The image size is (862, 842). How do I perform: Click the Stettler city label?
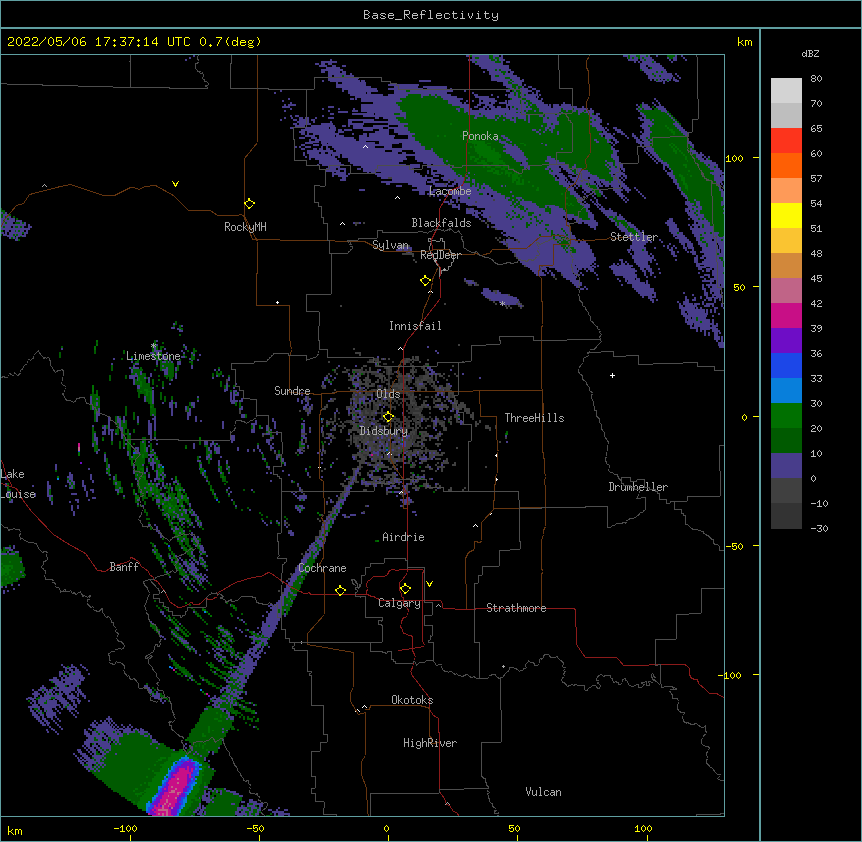click(634, 237)
